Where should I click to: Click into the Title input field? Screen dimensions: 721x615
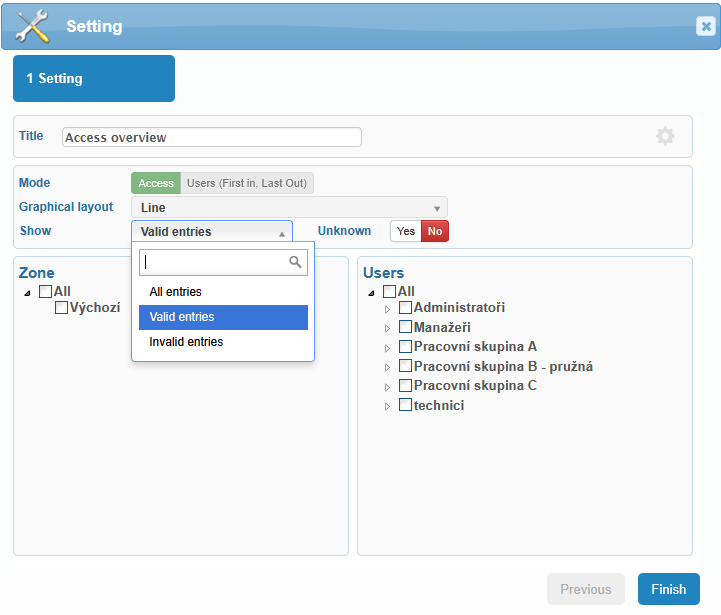[212, 137]
